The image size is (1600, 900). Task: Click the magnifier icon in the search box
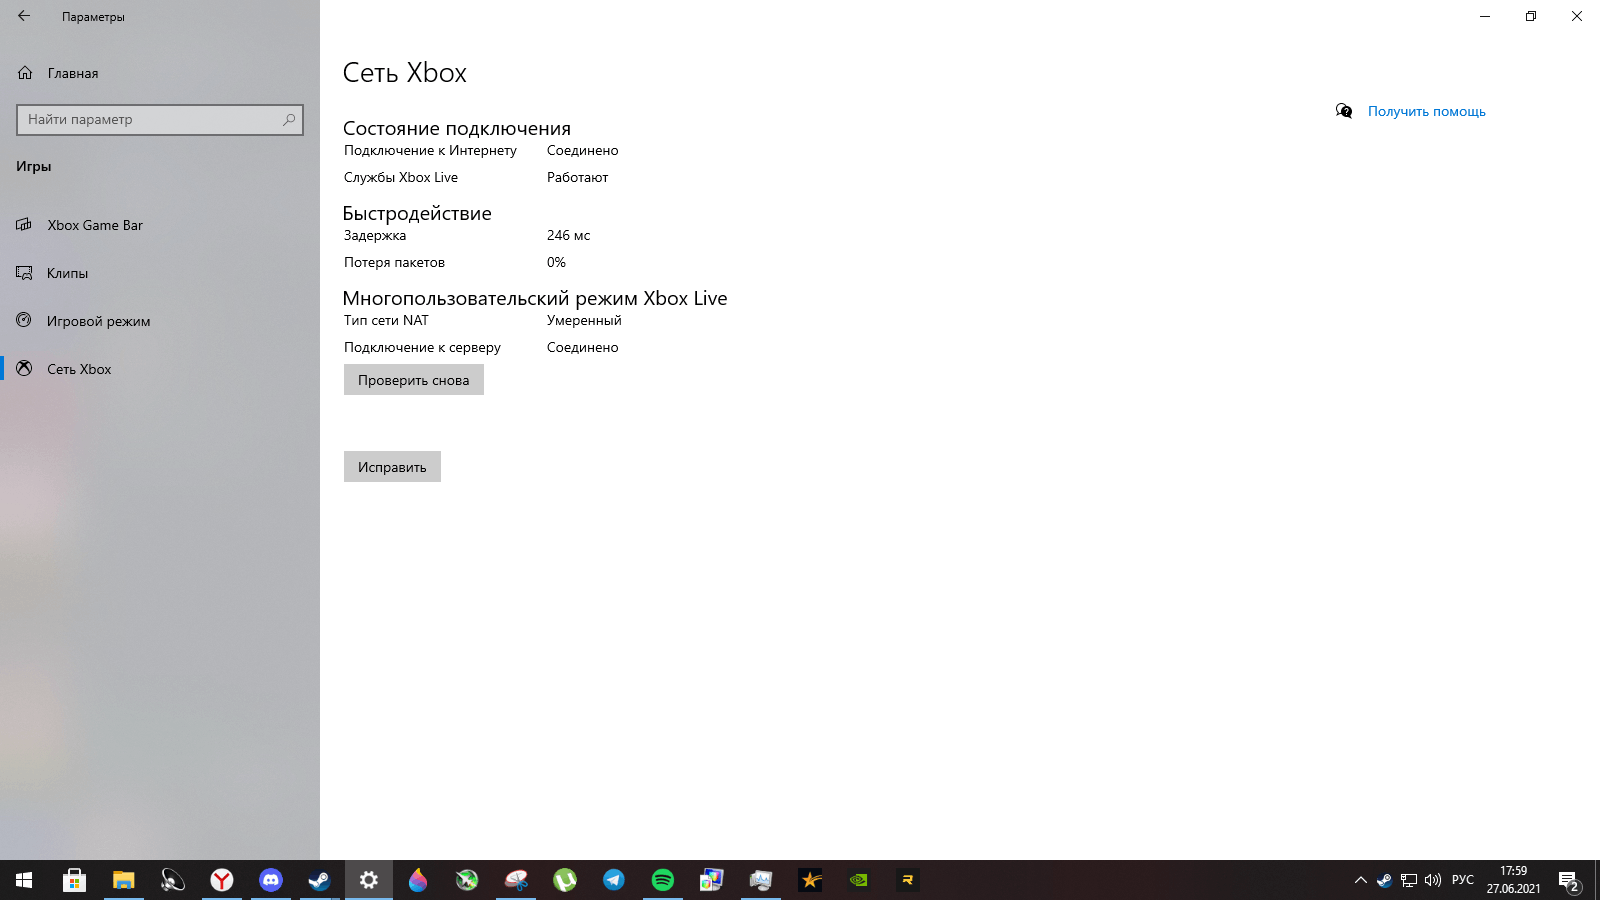[289, 120]
